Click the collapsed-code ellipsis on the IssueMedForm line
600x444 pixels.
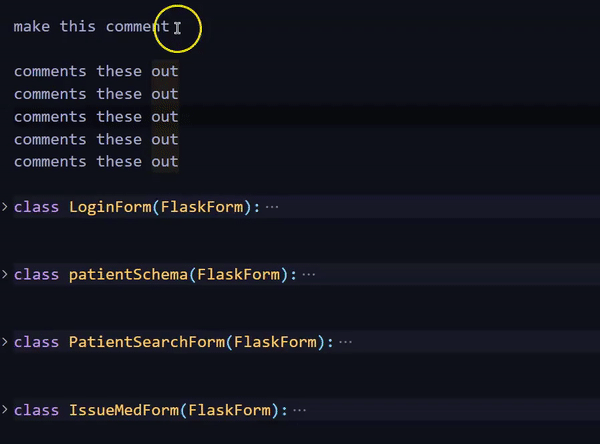coord(300,410)
